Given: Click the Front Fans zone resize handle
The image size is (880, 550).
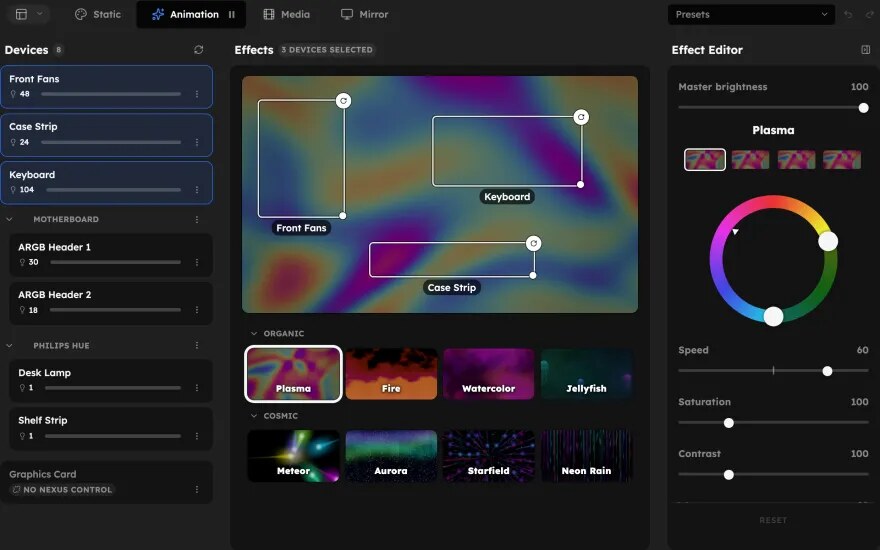Looking at the screenshot, I should coord(343,216).
